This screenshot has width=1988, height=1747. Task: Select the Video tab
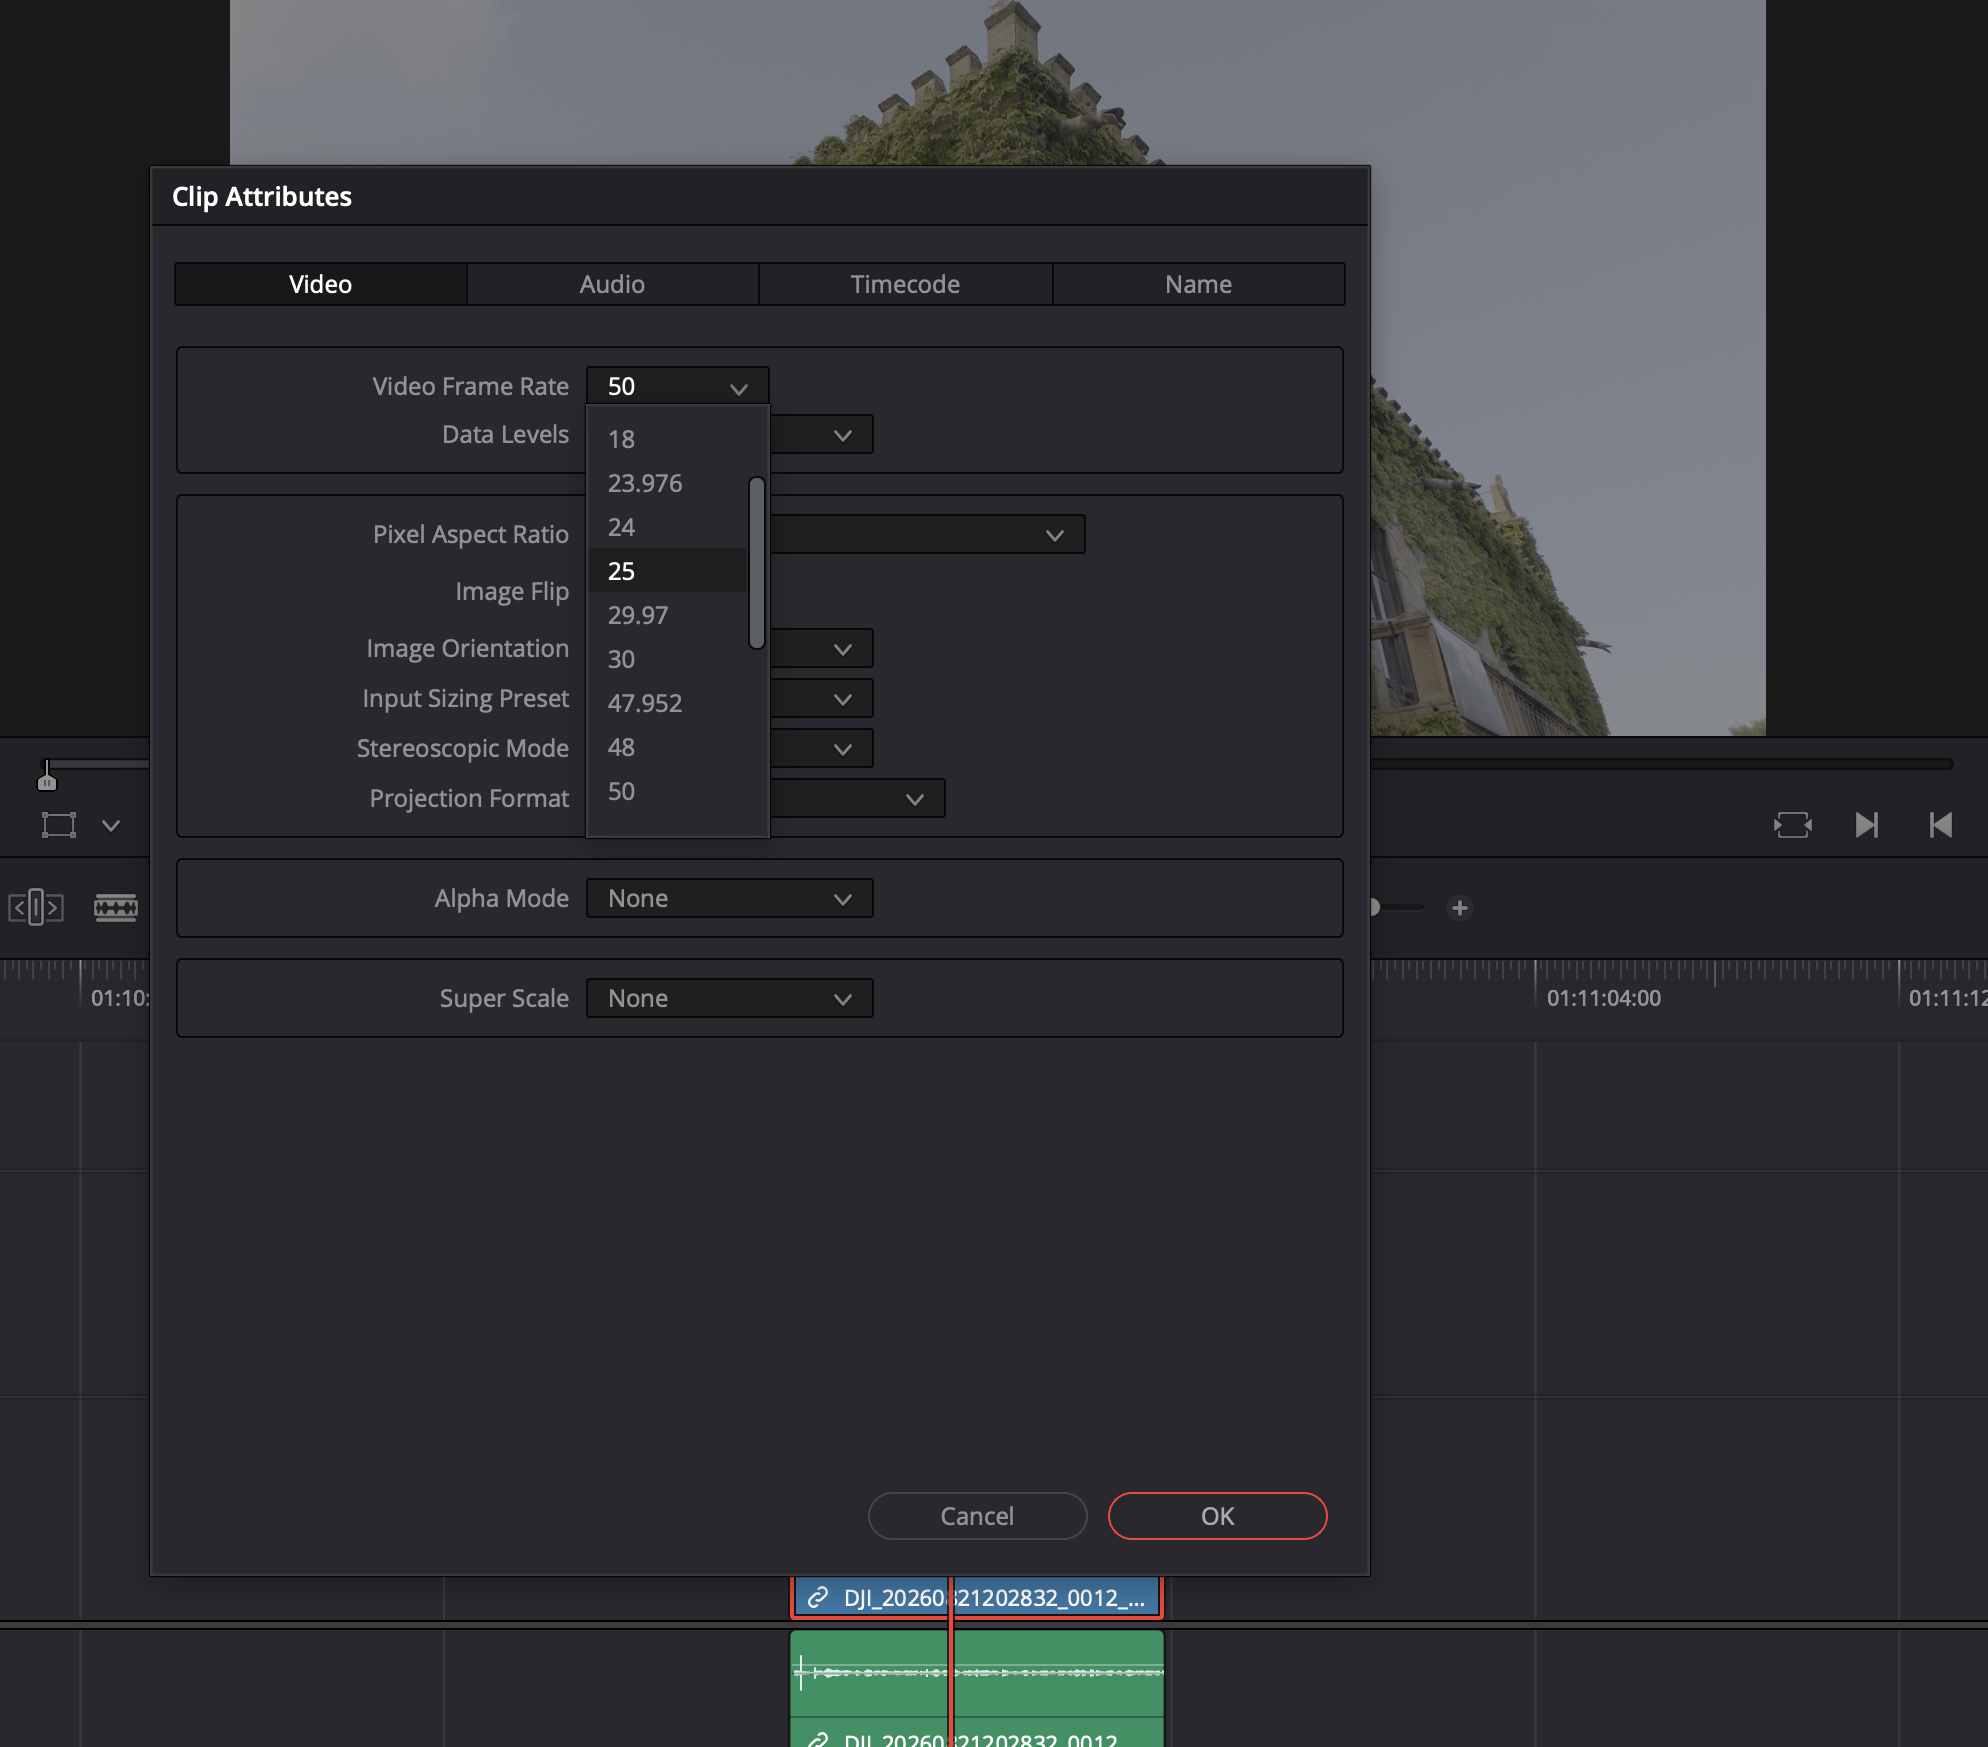[x=320, y=284]
